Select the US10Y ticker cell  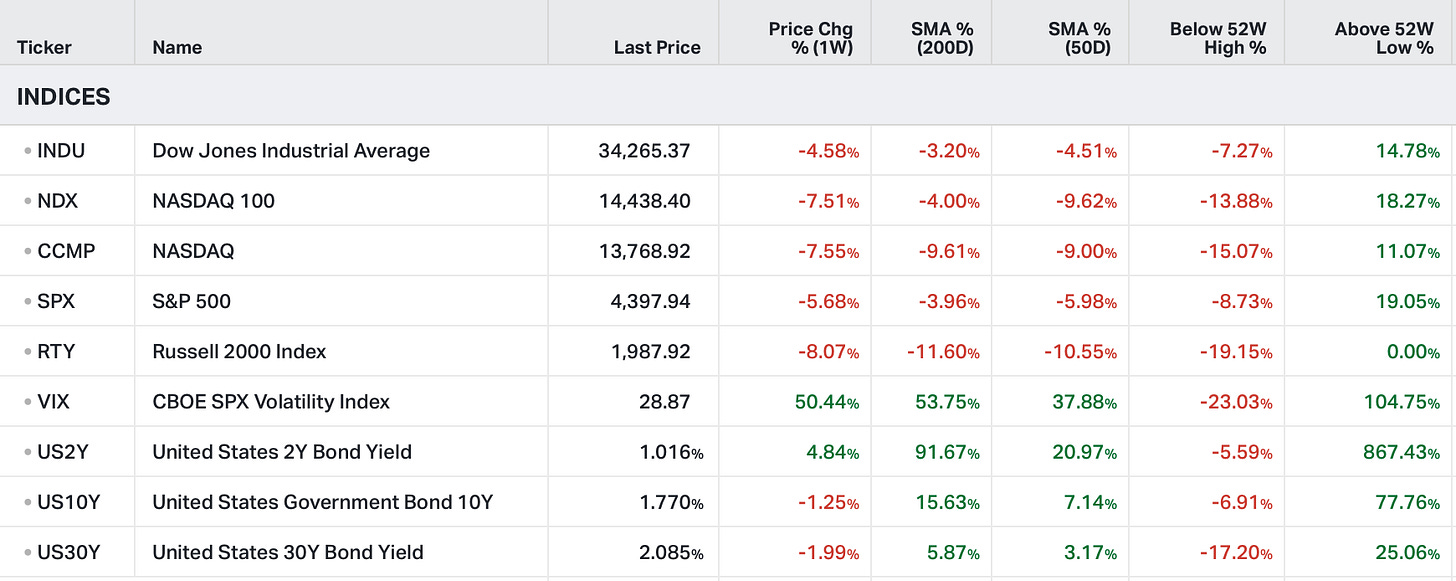pos(68,501)
